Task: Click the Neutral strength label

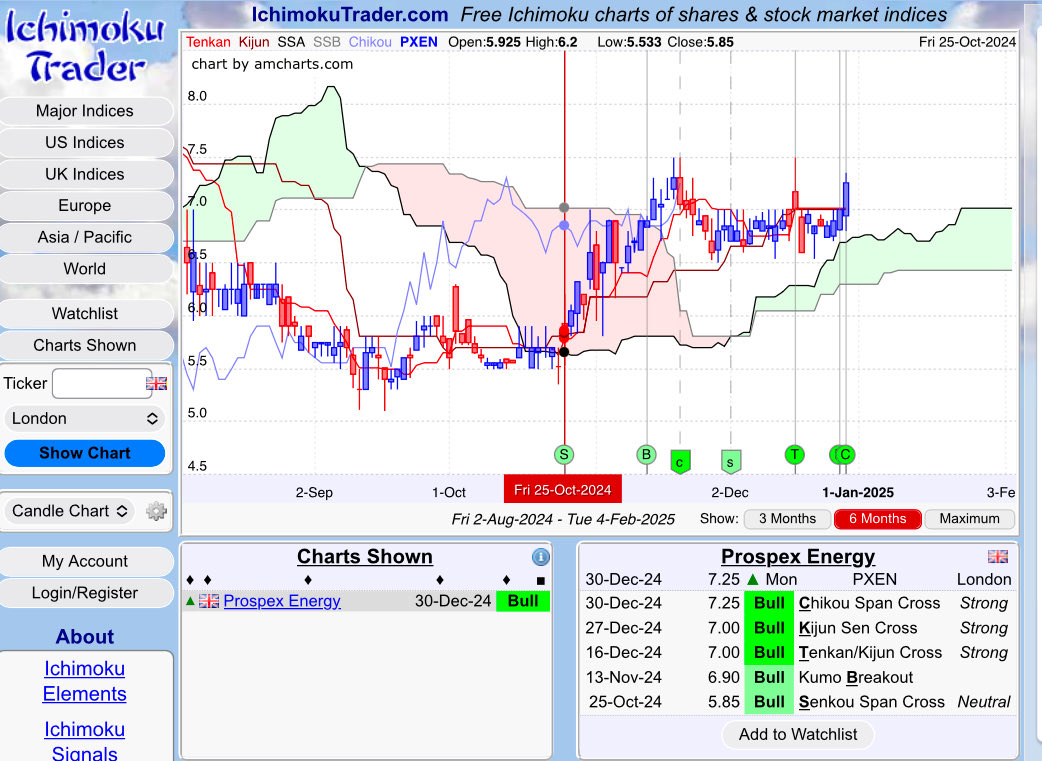Action: point(984,702)
